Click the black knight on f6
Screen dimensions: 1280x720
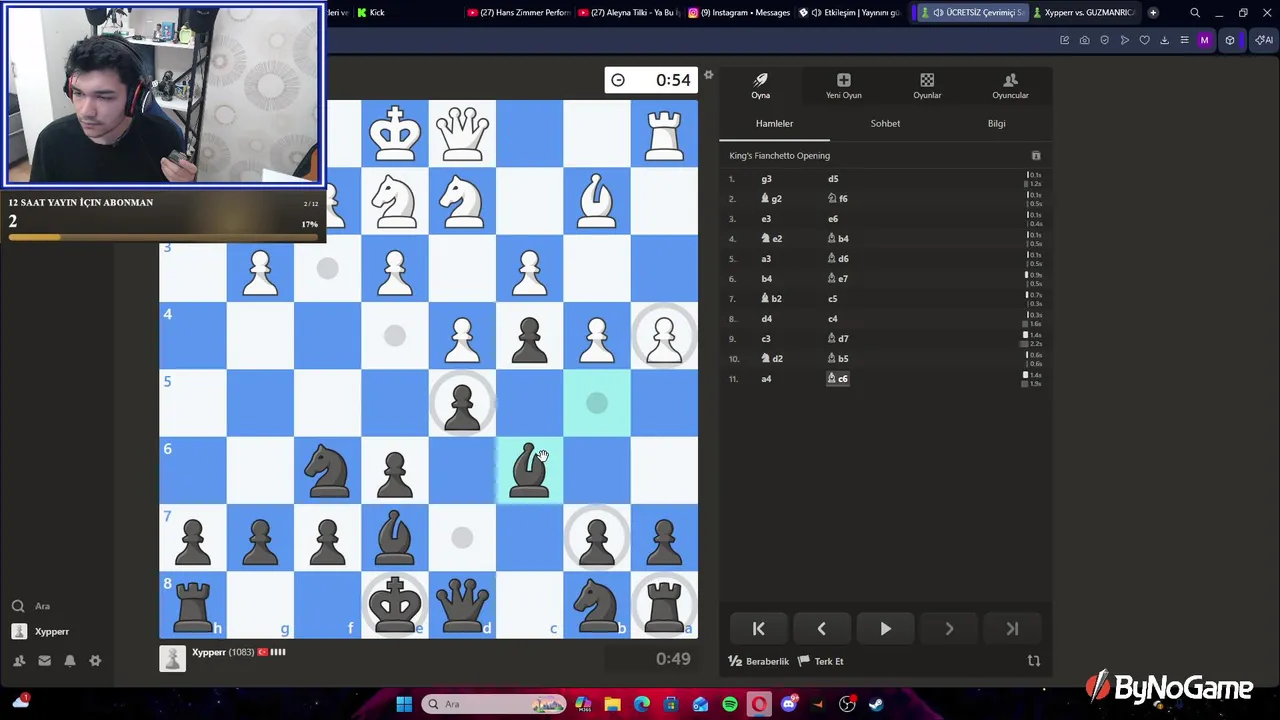[327, 470]
